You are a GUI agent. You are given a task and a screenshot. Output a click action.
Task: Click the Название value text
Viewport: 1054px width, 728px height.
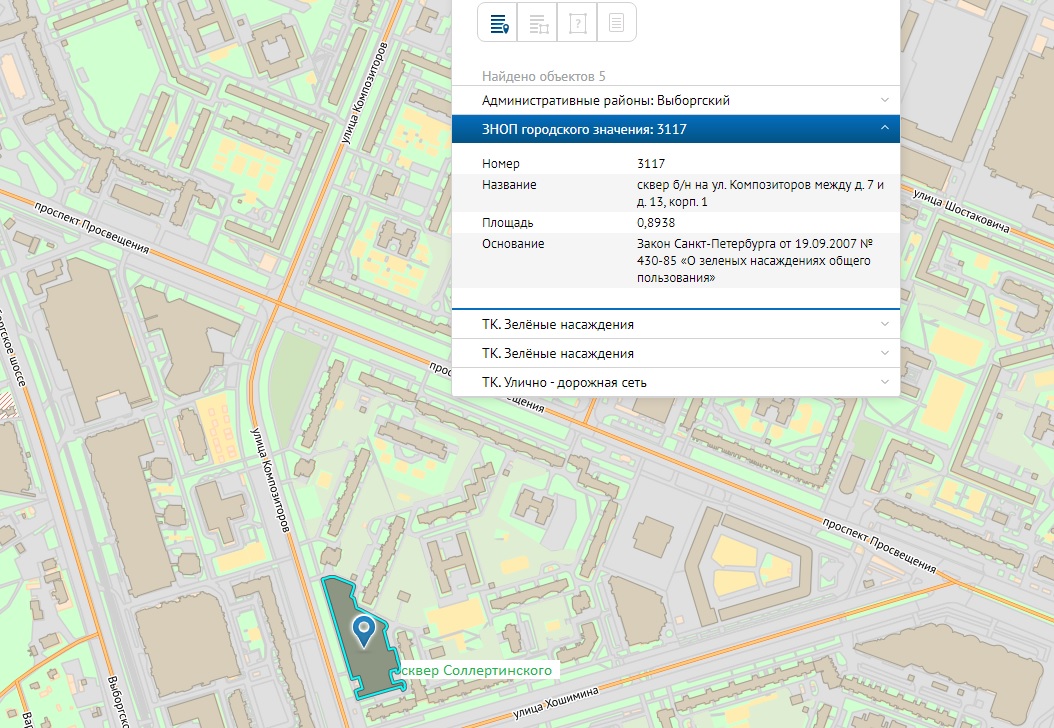[x=759, y=193]
